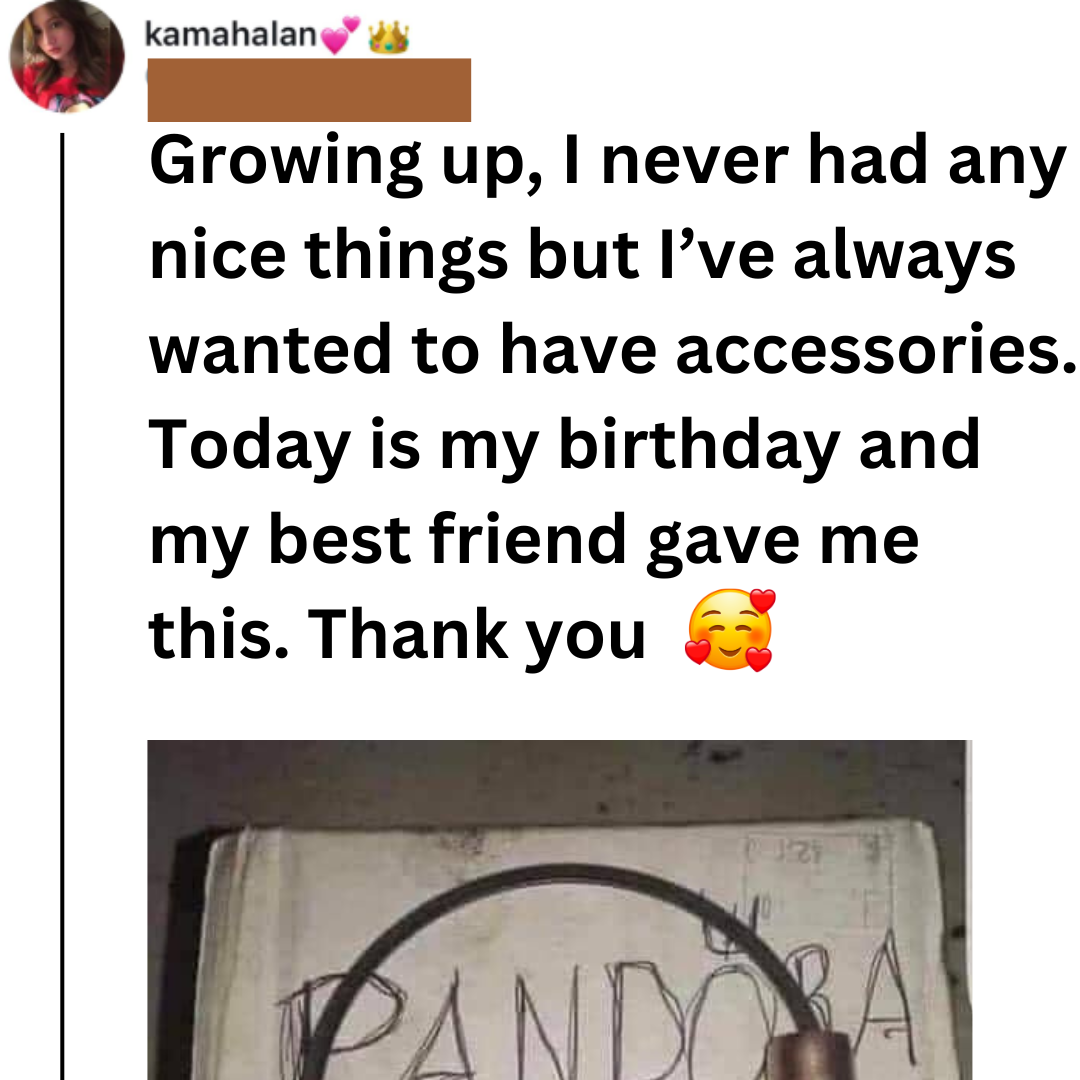This screenshot has width=1080, height=1080.
Task: Click the smiling face with hearts emoji
Action: (730, 630)
